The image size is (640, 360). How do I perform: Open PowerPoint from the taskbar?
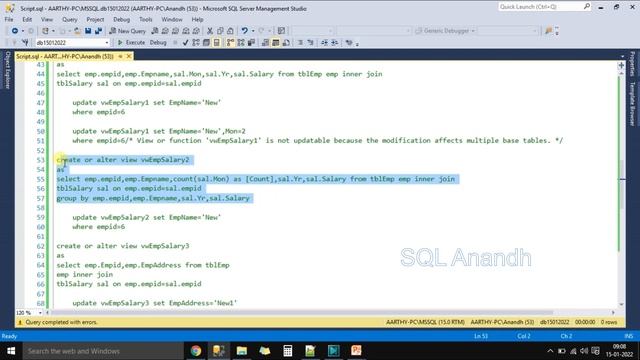[356, 351]
